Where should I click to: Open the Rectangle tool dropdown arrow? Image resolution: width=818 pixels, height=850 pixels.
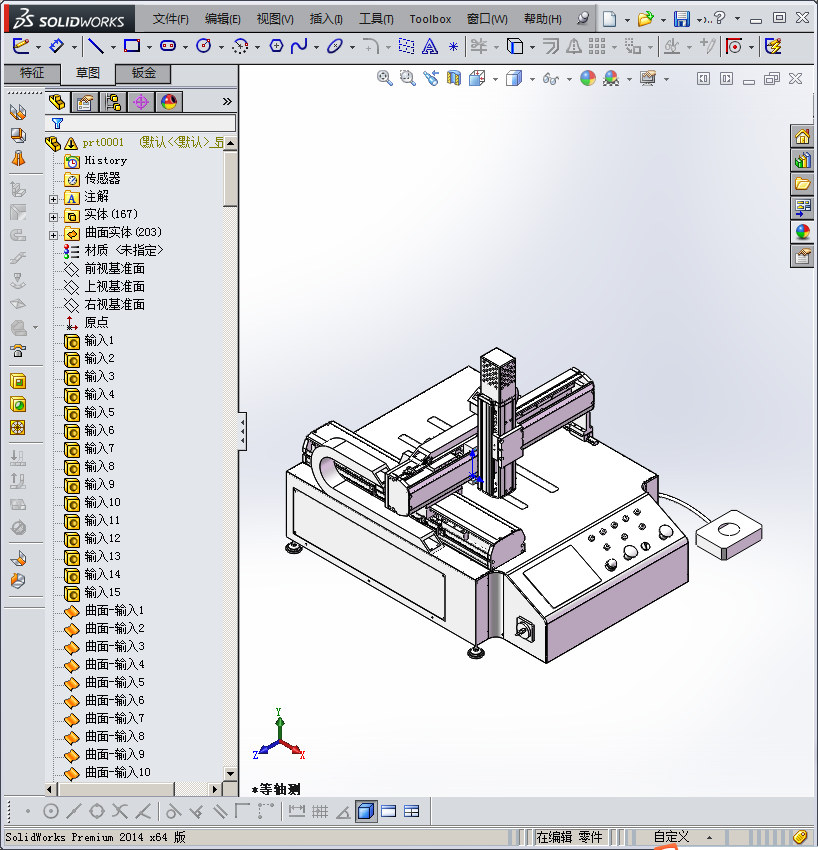pos(149,48)
